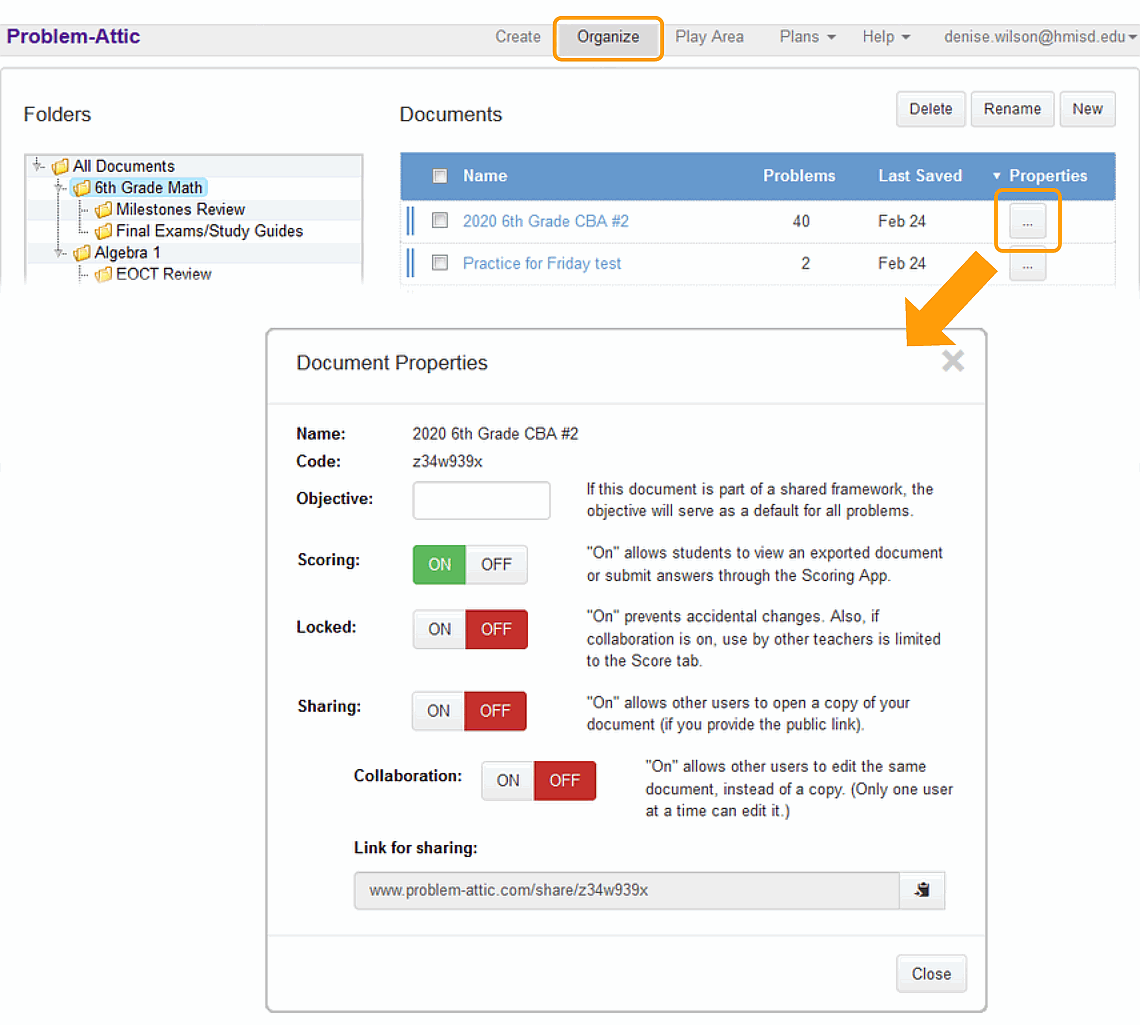Click the problem count 40

point(800,221)
